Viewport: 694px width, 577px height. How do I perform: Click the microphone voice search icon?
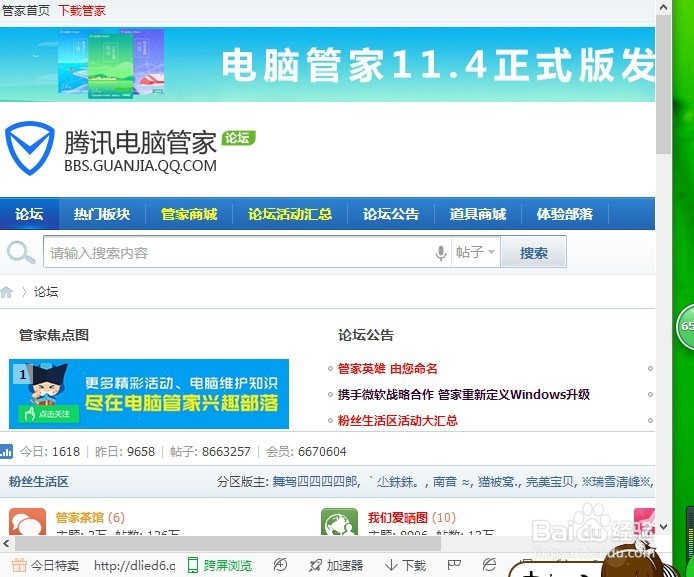click(x=441, y=253)
